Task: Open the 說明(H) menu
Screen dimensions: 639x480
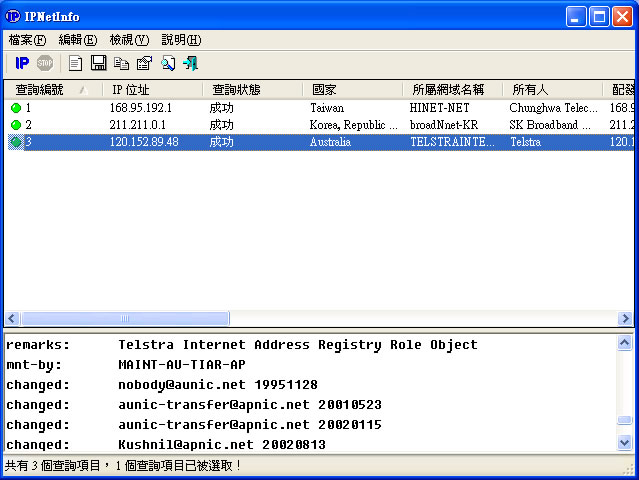Action: pyautogui.click(x=180, y=40)
